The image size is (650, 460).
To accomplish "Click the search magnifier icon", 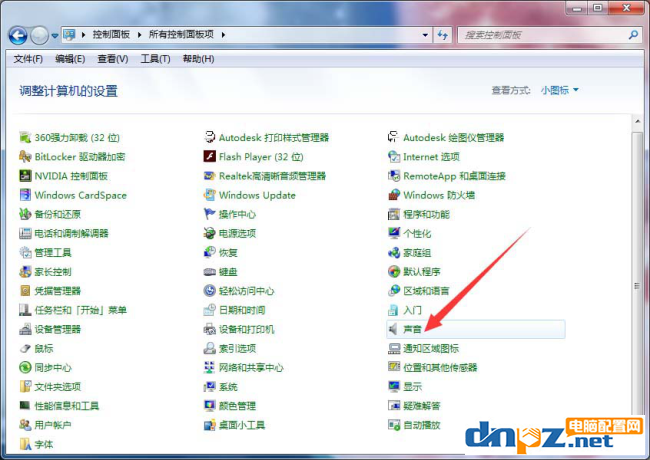I will 633,35.
